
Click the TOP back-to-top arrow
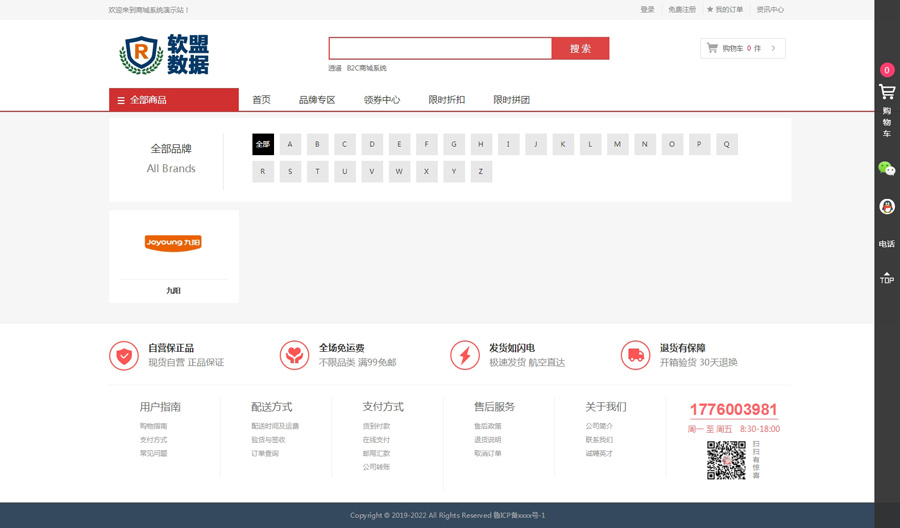pos(886,277)
